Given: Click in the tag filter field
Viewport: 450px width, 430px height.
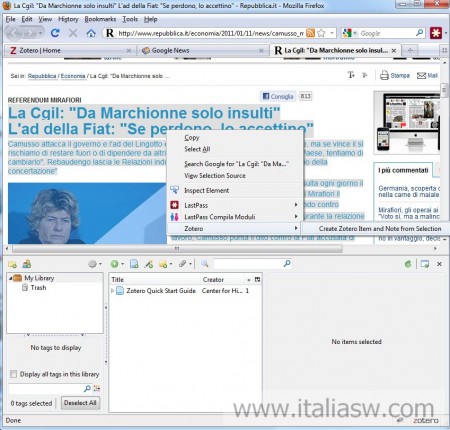Looking at the screenshot, I should pos(46,388).
